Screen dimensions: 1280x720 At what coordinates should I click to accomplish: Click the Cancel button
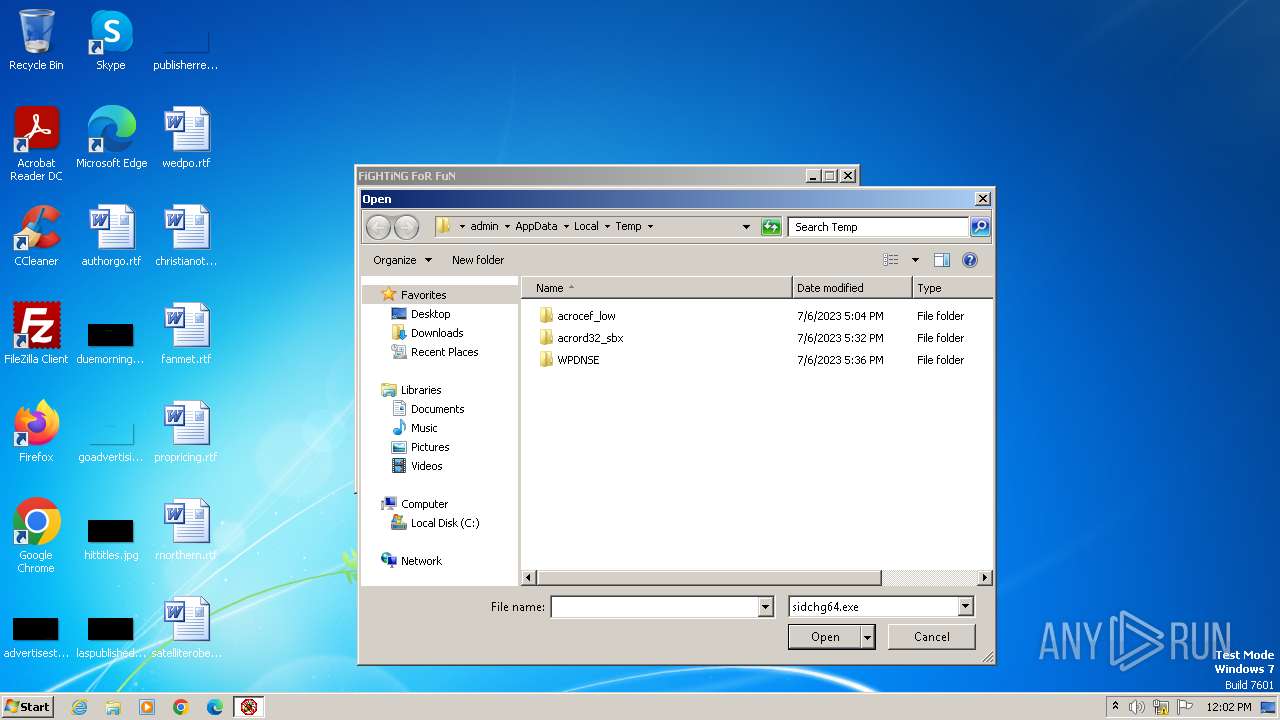pos(931,637)
